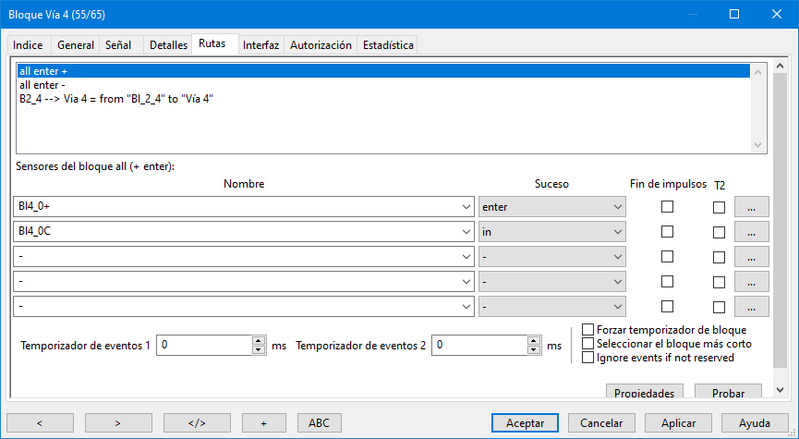Enable T2 checkbox in fourth row
The height and width of the screenshot is (439, 799).
[x=719, y=282]
